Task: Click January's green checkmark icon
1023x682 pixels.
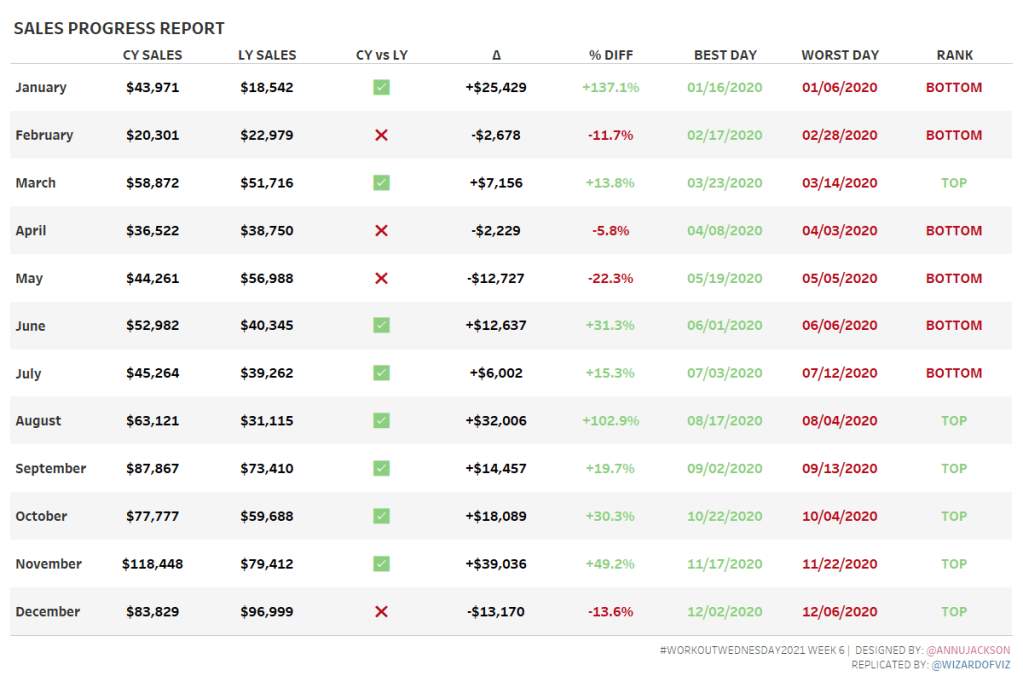Action: [x=381, y=88]
